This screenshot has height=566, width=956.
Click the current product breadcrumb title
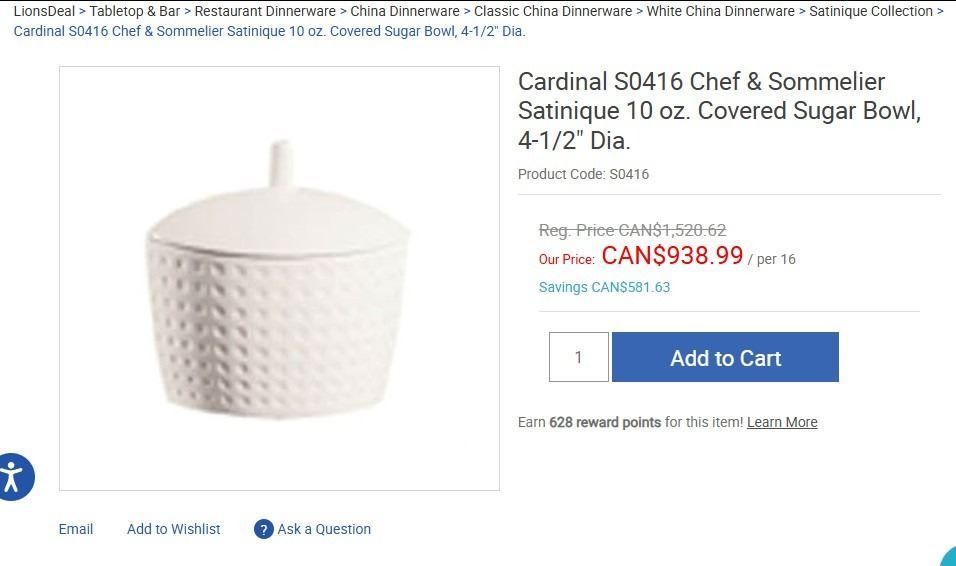(x=269, y=31)
